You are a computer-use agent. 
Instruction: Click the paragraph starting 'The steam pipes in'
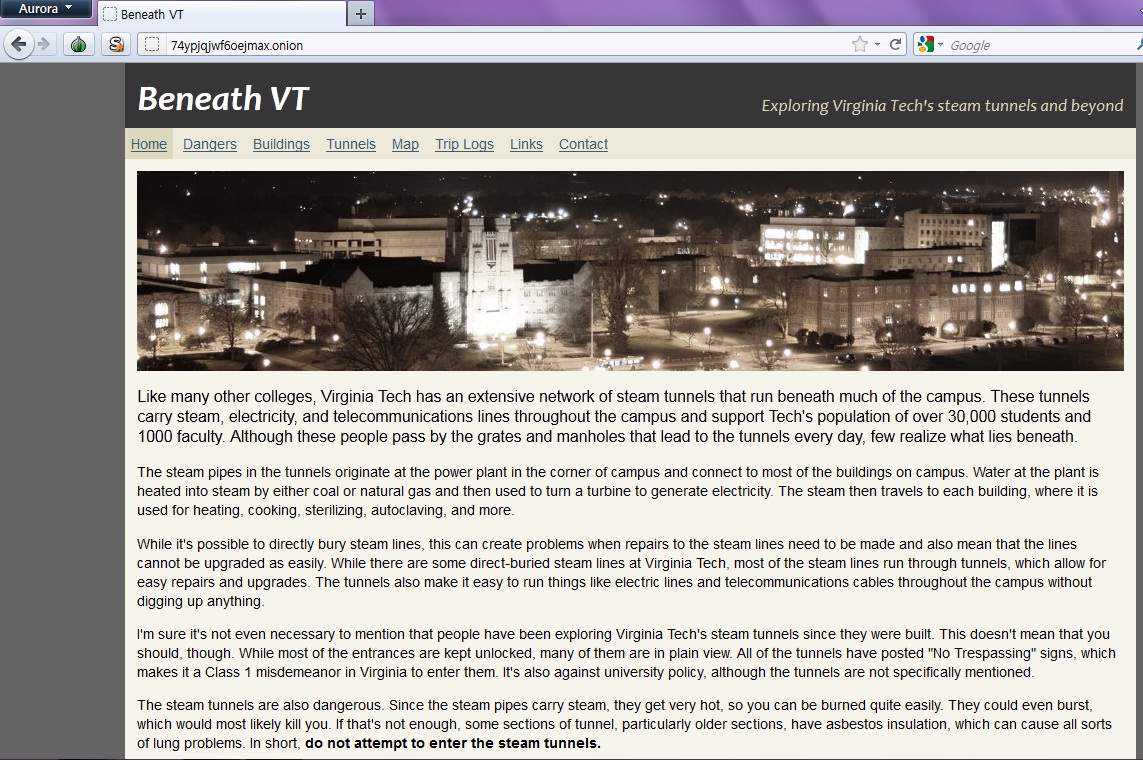pos(617,491)
